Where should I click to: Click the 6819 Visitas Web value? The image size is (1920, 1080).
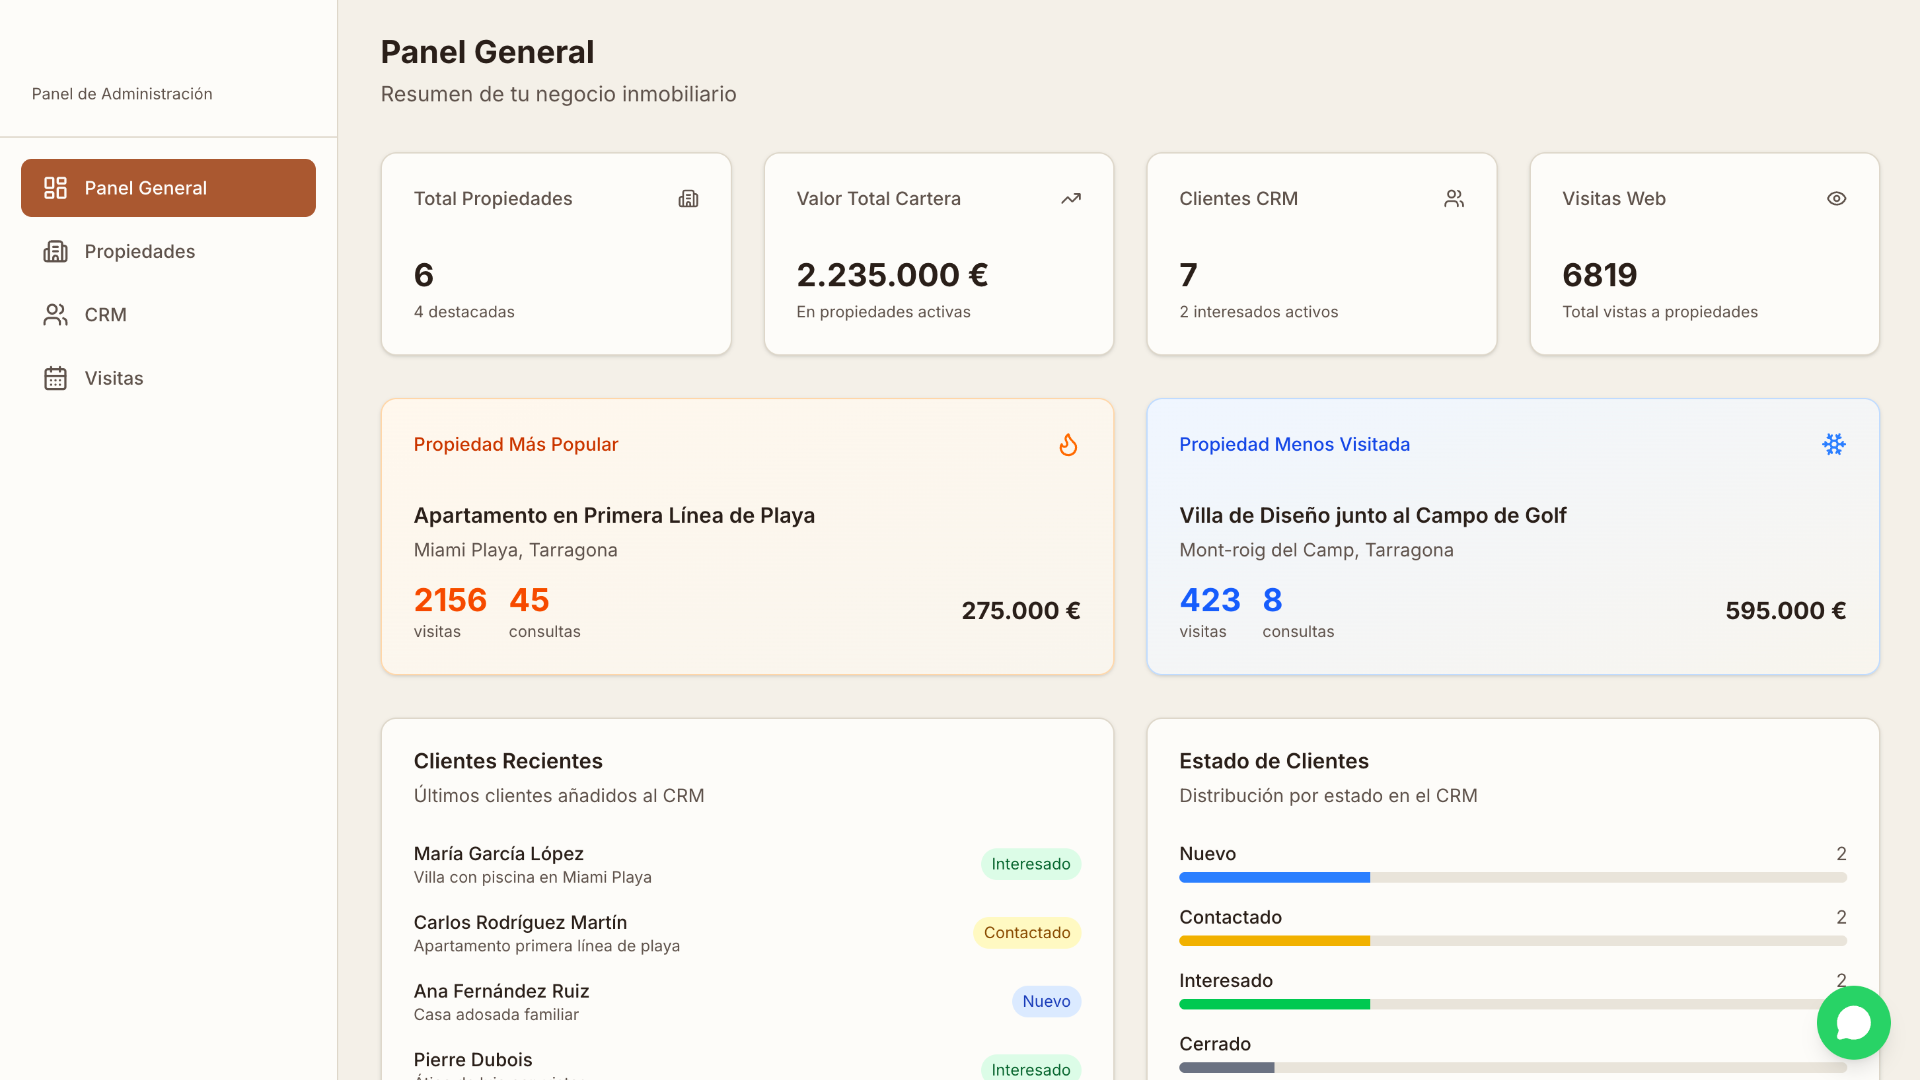(1600, 275)
